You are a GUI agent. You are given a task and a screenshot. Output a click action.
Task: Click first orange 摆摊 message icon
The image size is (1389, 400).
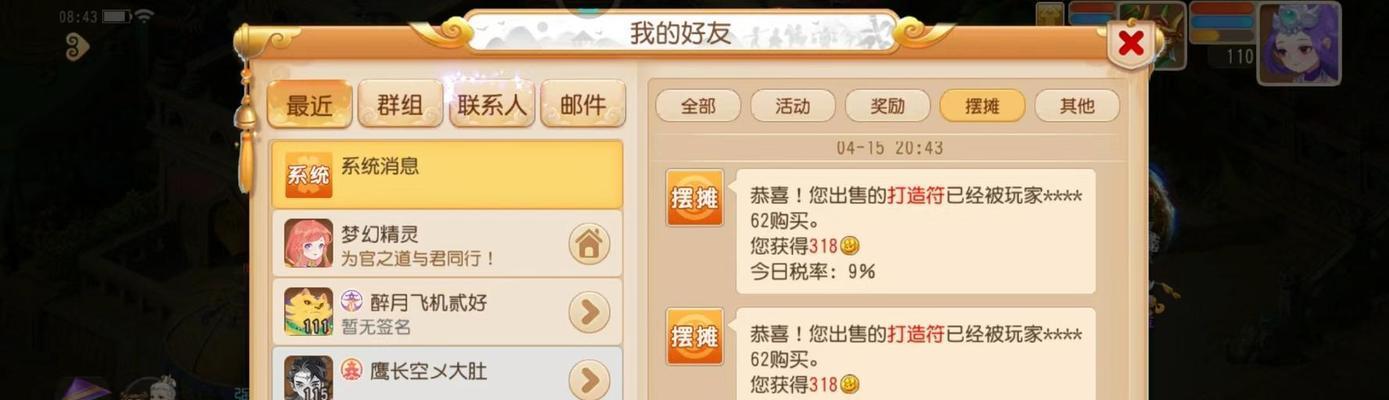[x=695, y=198]
